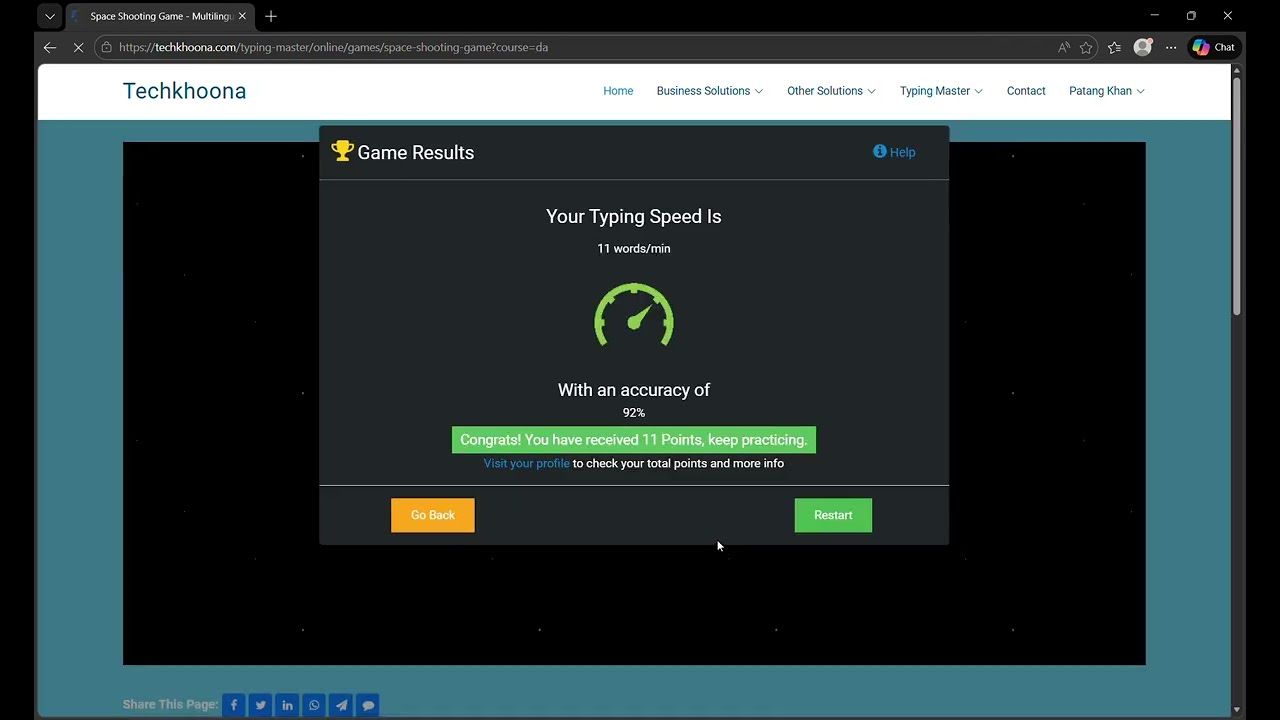Expand the Typing Master menu
Screen dimensions: 1280x720
[941, 91]
